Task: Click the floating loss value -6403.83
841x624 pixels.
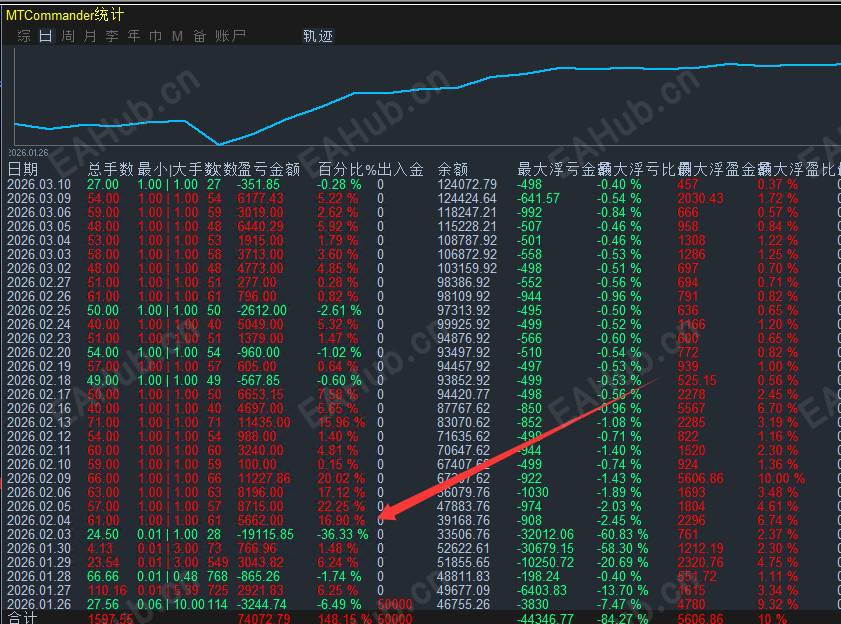Action: click(542, 590)
